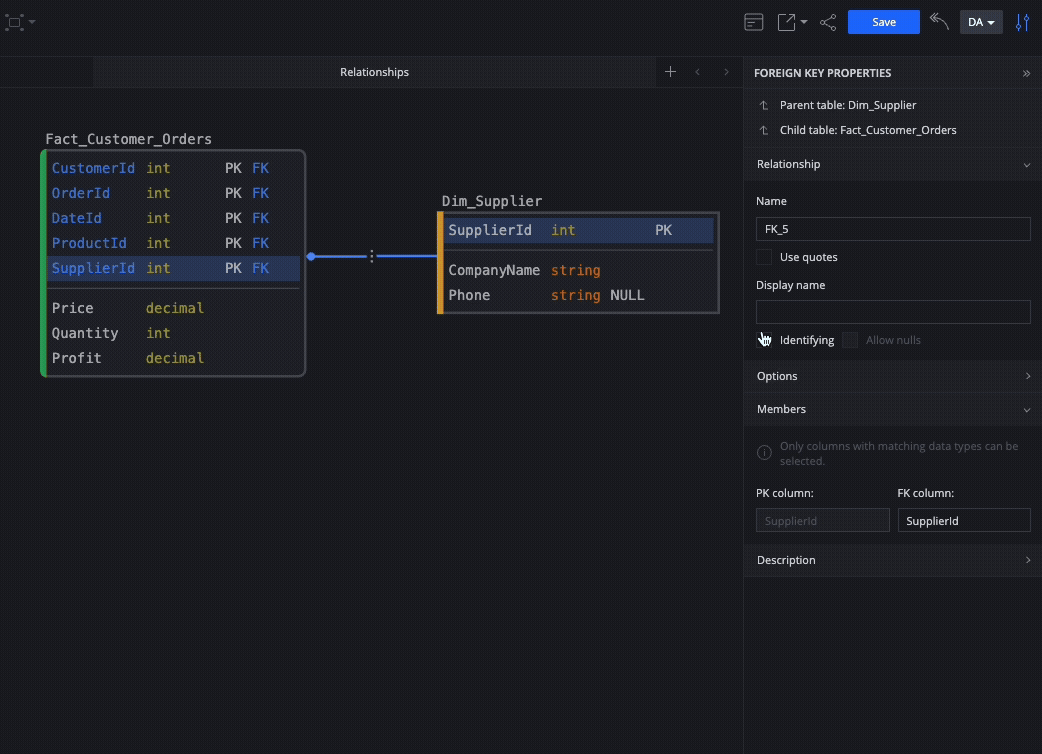The image size is (1042, 754).
Task: Select the Relationships tab
Action: (x=374, y=72)
